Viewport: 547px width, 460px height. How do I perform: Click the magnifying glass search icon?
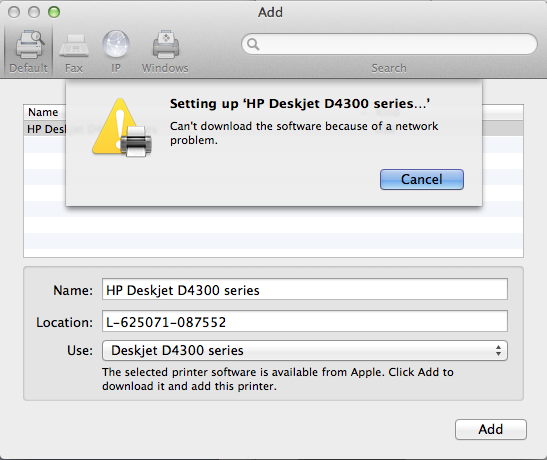tap(253, 44)
